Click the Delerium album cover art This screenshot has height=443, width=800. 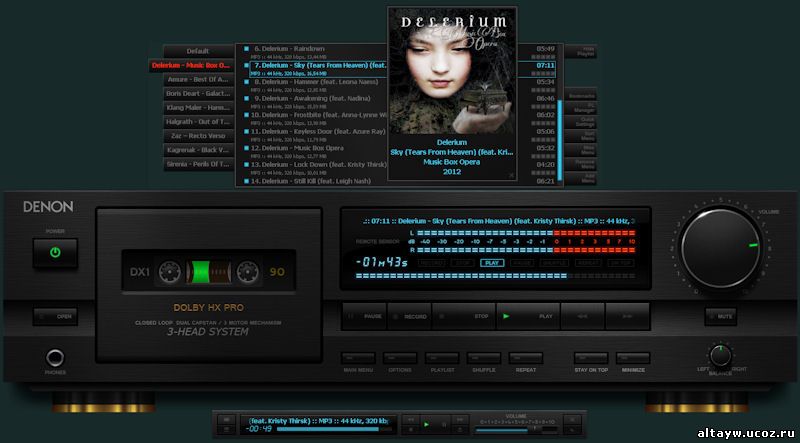pos(452,71)
